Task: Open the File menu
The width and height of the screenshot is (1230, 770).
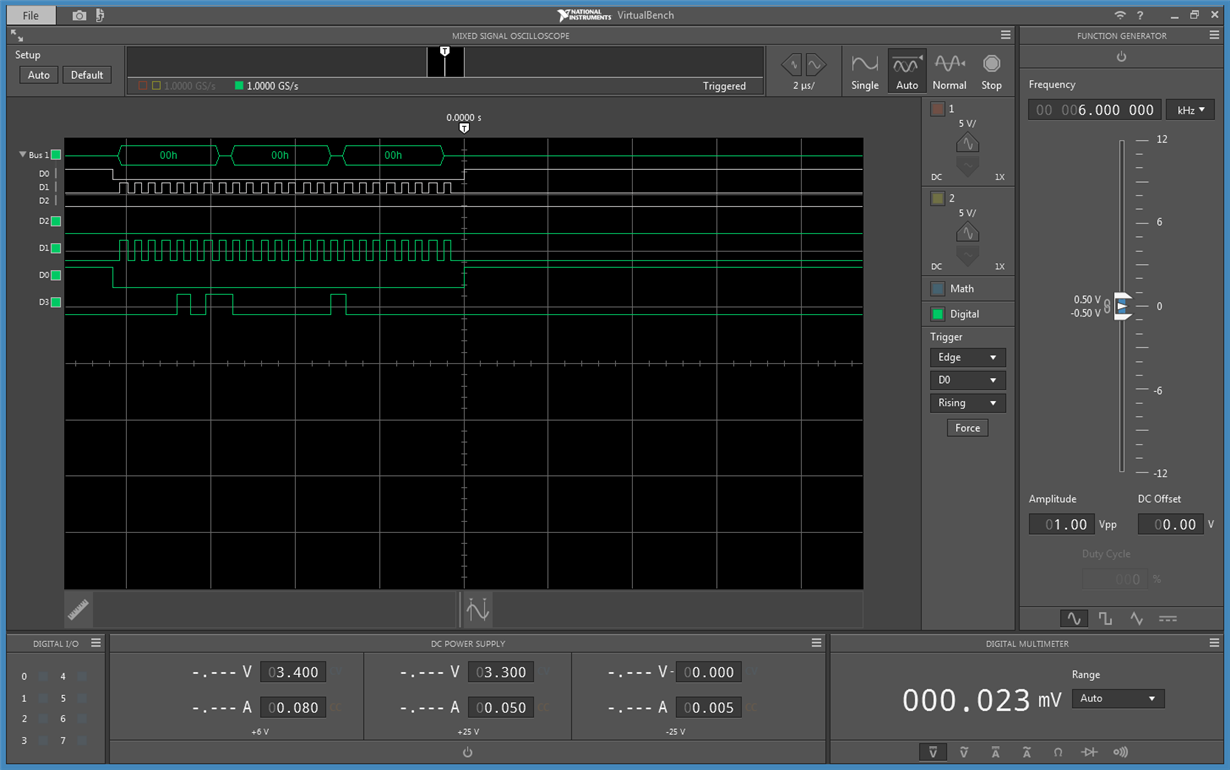Action: [x=31, y=15]
